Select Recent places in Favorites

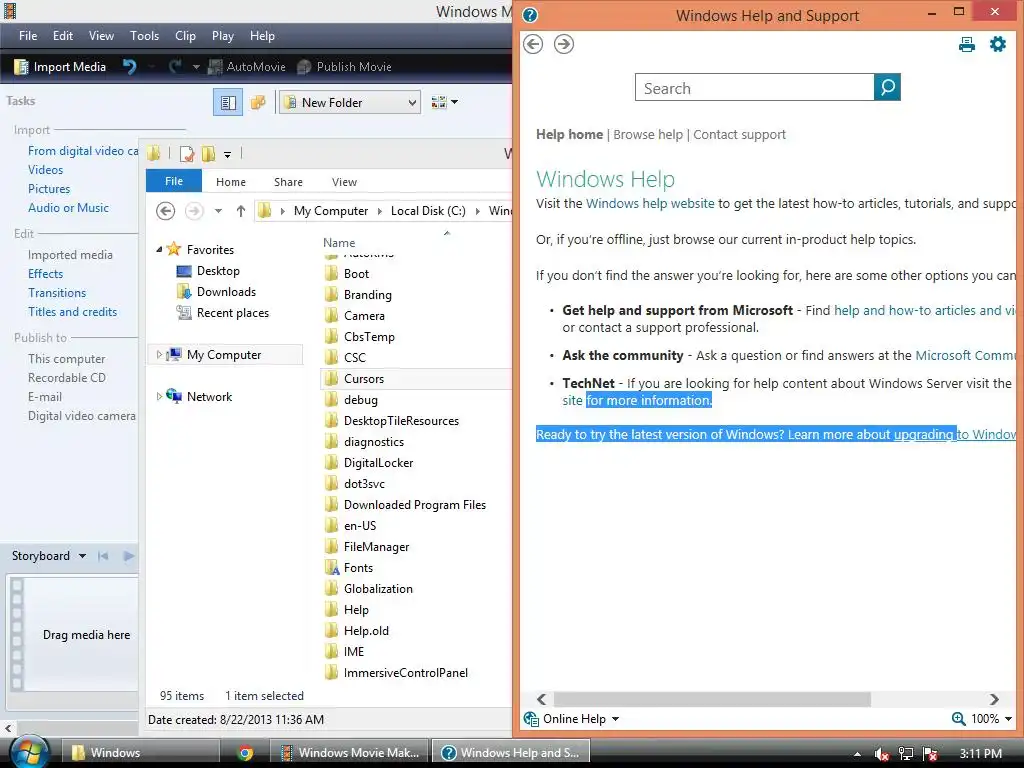[x=223, y=313]
